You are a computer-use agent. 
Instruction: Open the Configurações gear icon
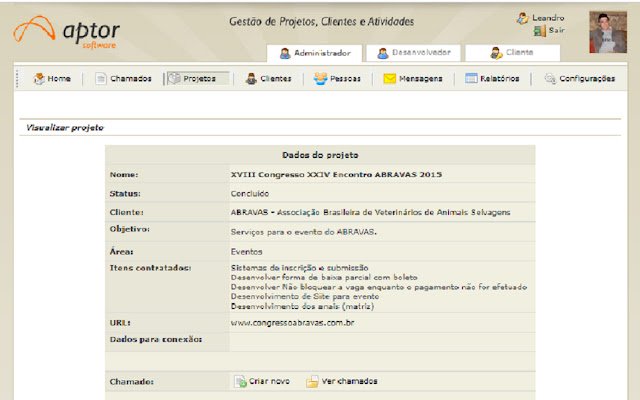click(x=550, y=78)
